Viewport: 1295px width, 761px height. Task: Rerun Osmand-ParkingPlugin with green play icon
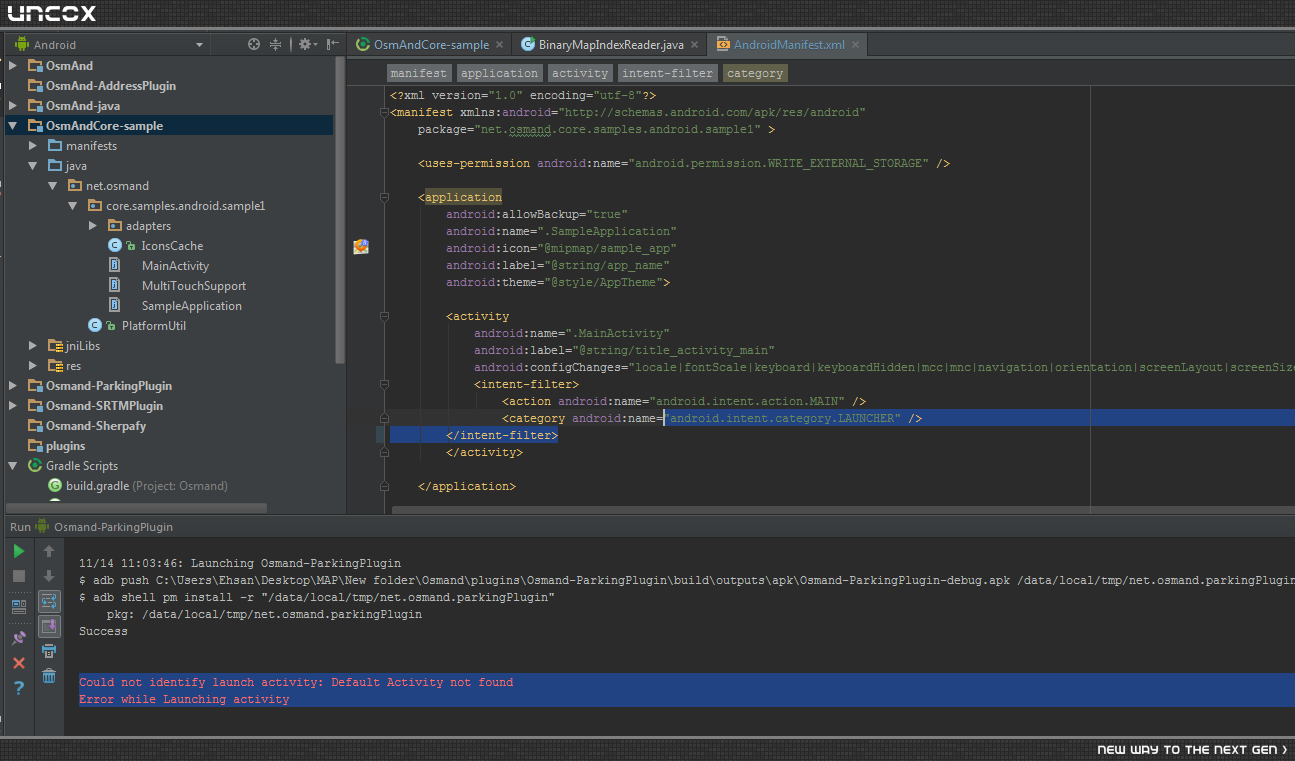pyautogui.click(x=19, y=551)
